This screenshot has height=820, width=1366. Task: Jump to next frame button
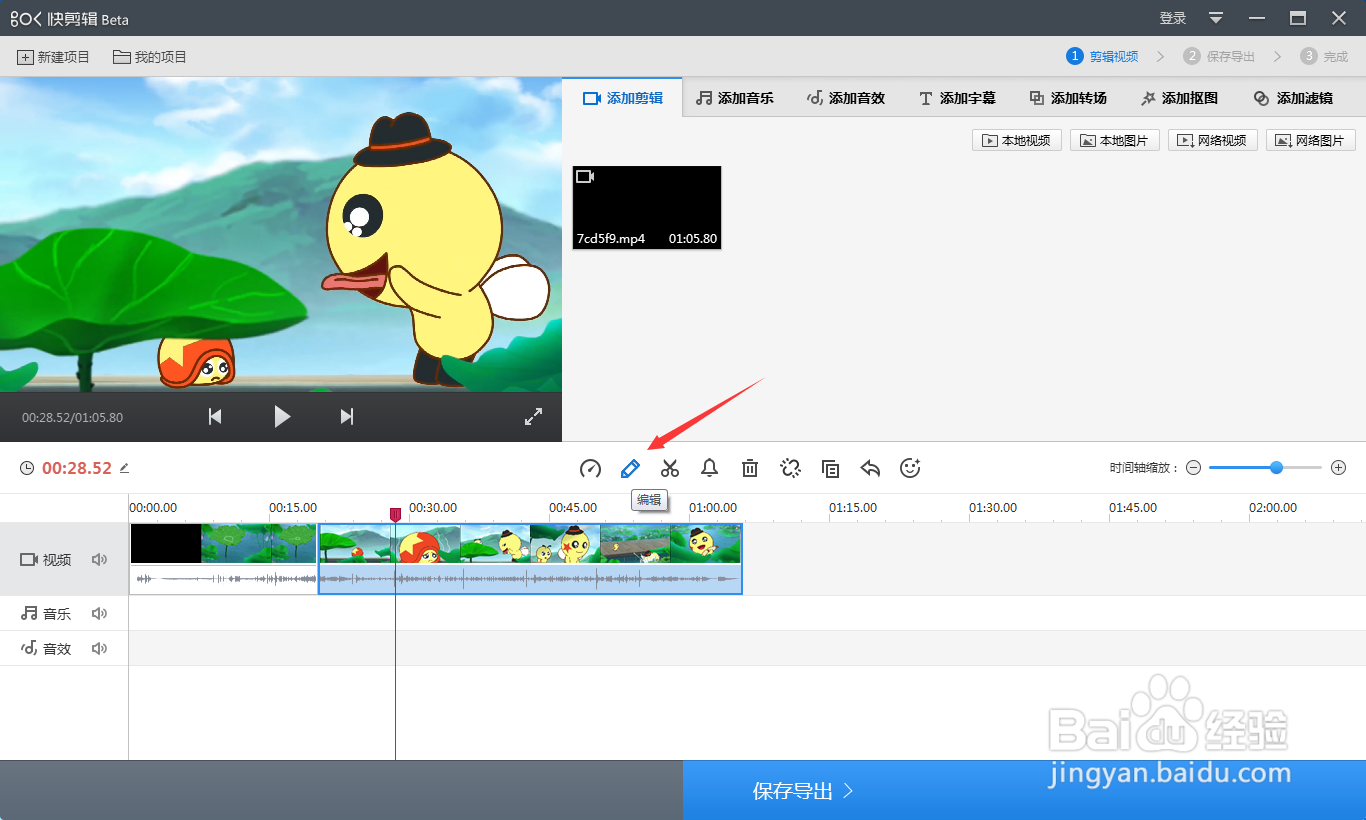(x=347, y=417)
